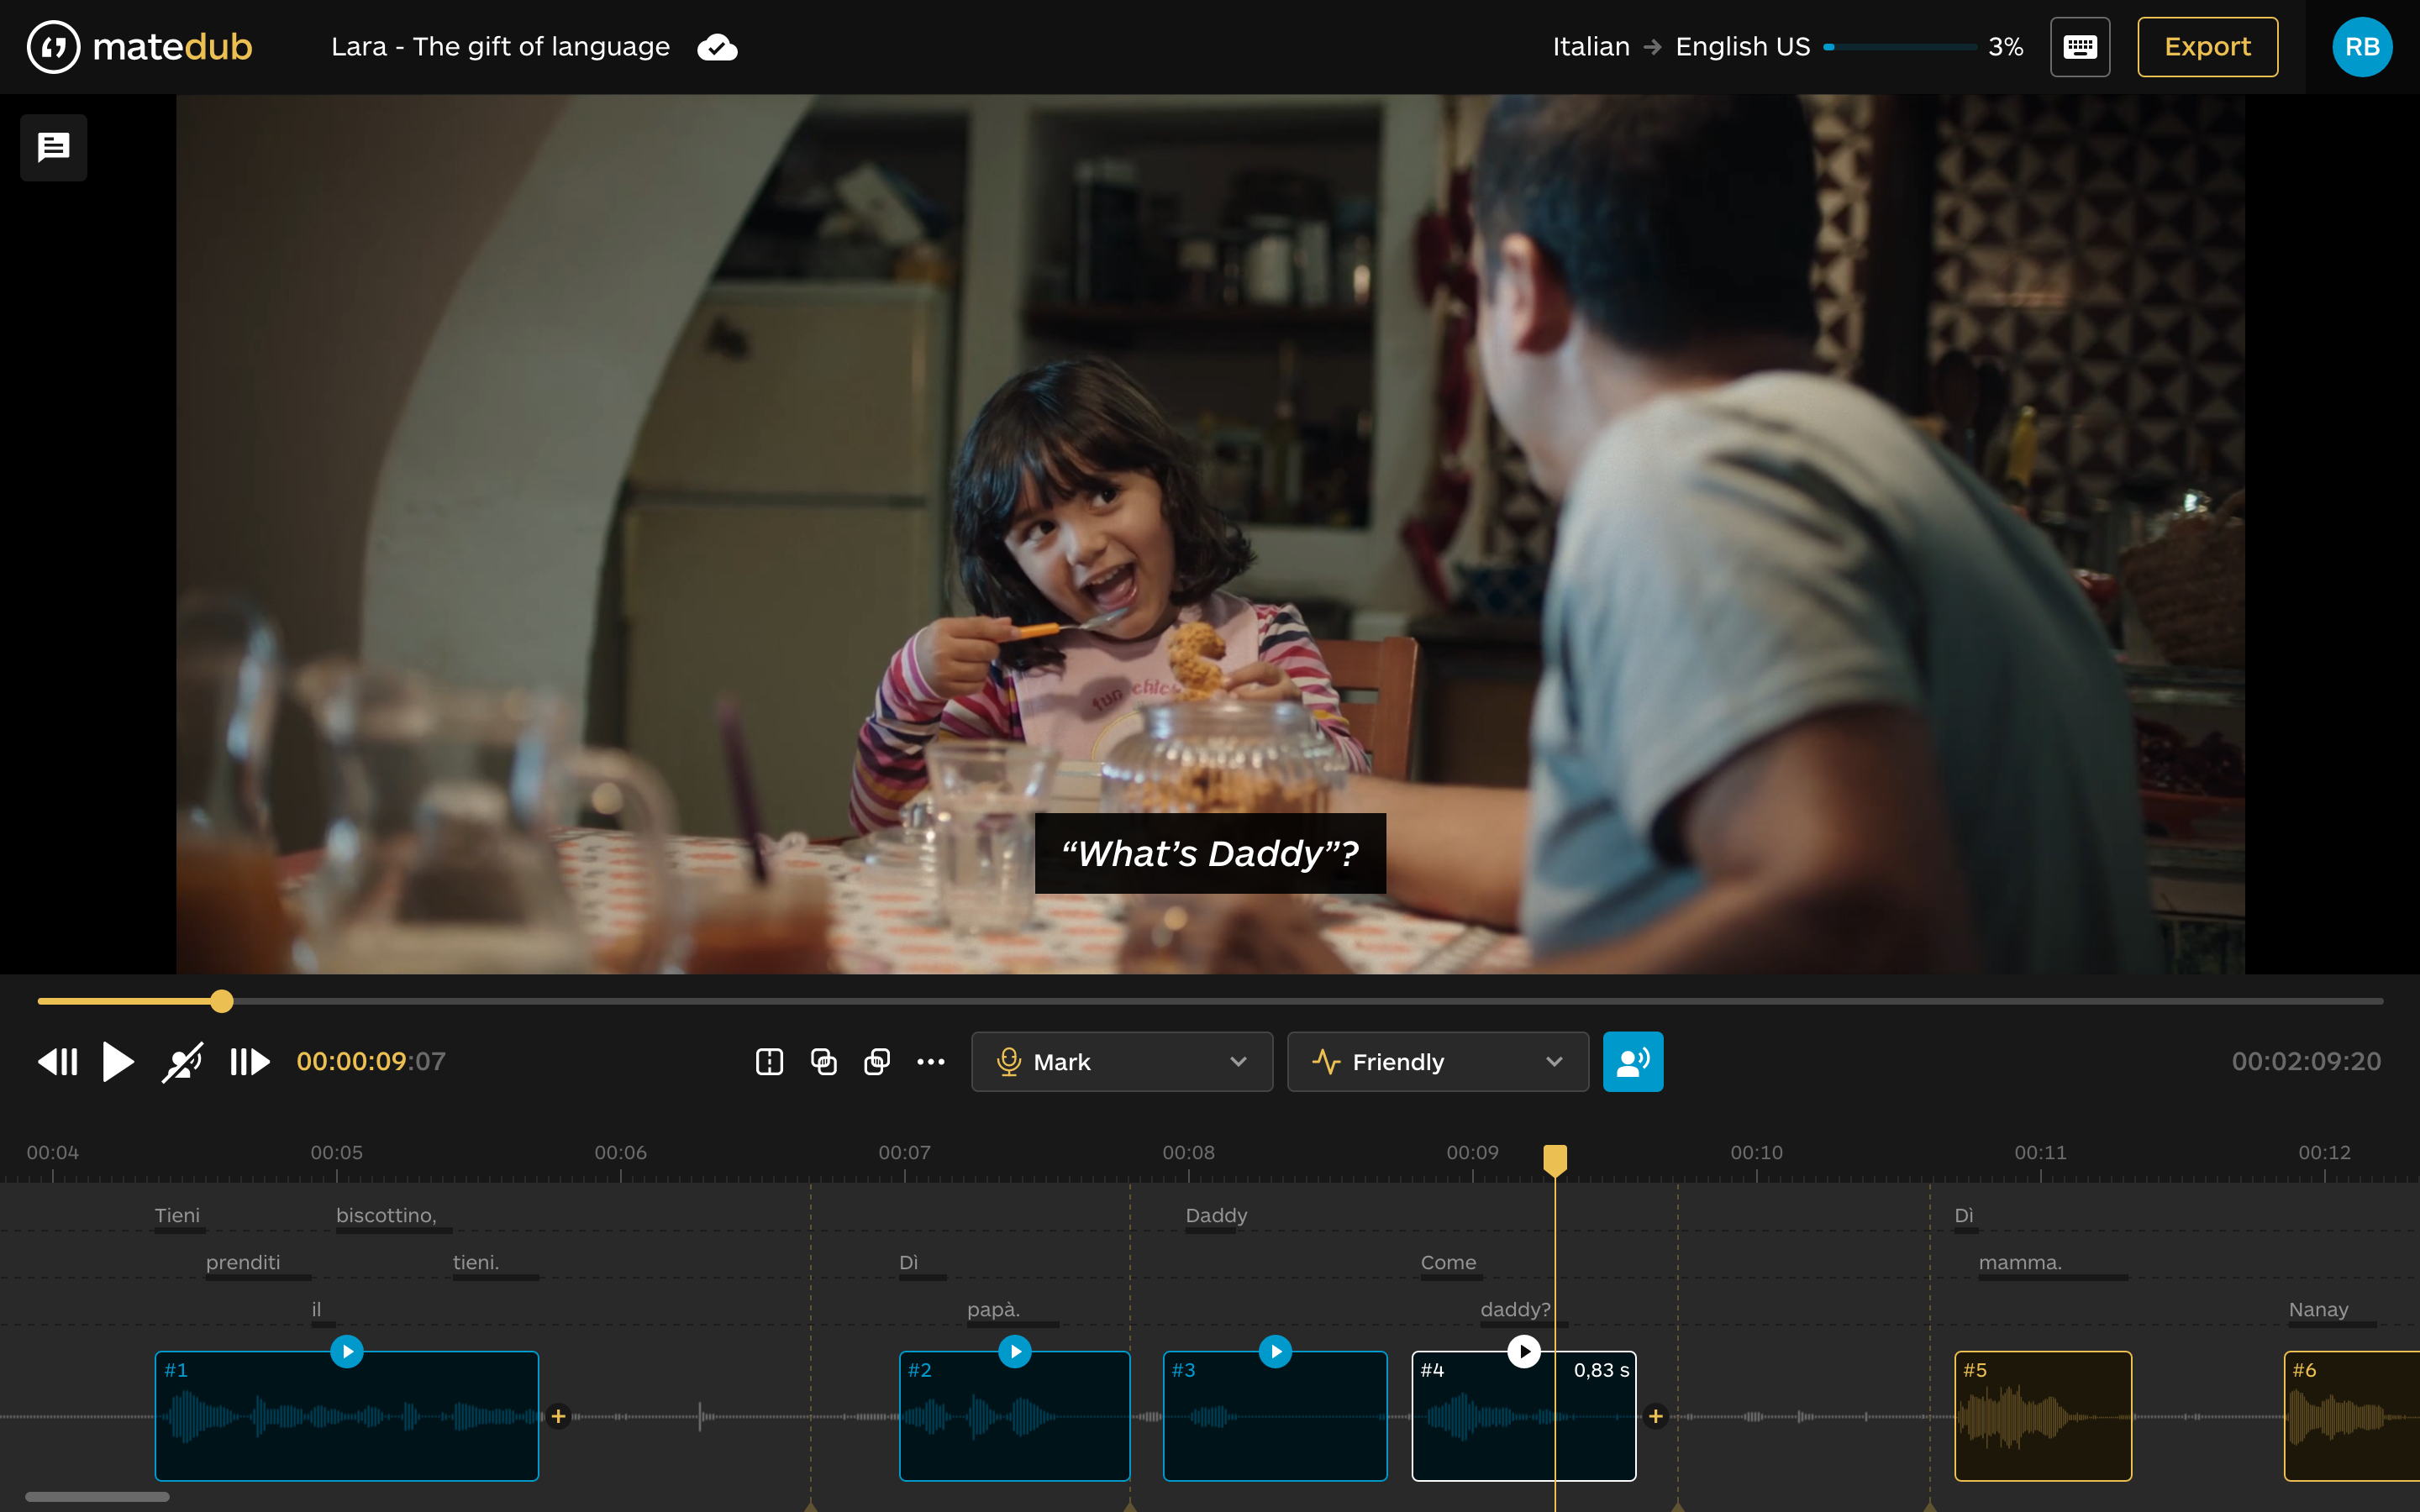The height and width of the screenshot is (1512, 2420).
Task: Click the Export button
Action: [2207, 47]
